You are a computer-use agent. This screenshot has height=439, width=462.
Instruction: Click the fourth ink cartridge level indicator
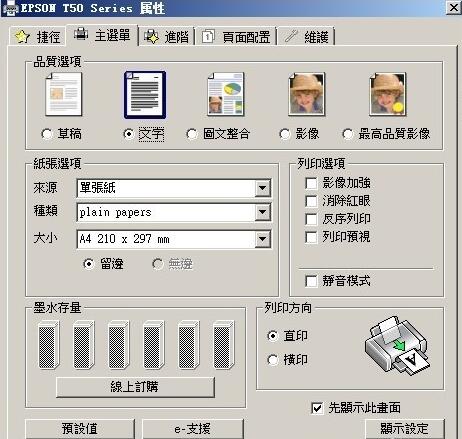pyautogui.click(x=154, y=345)
